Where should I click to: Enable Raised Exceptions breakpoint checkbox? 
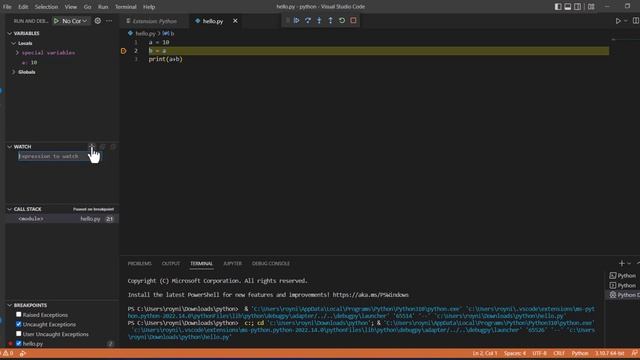click(x=19, y=315)
